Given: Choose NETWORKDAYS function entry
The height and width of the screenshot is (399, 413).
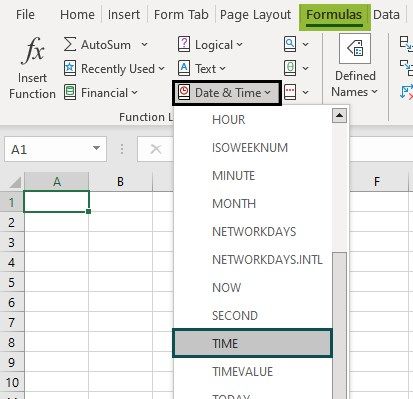Looking at the screenshot, I should coord(252,232).
